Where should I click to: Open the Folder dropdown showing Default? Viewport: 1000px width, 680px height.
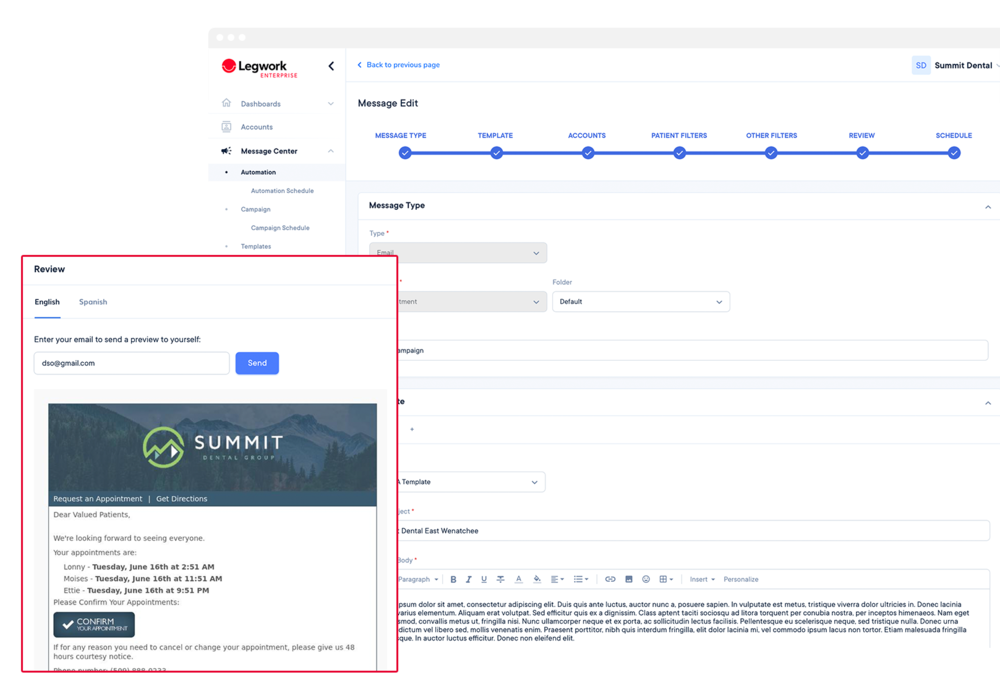641,301
